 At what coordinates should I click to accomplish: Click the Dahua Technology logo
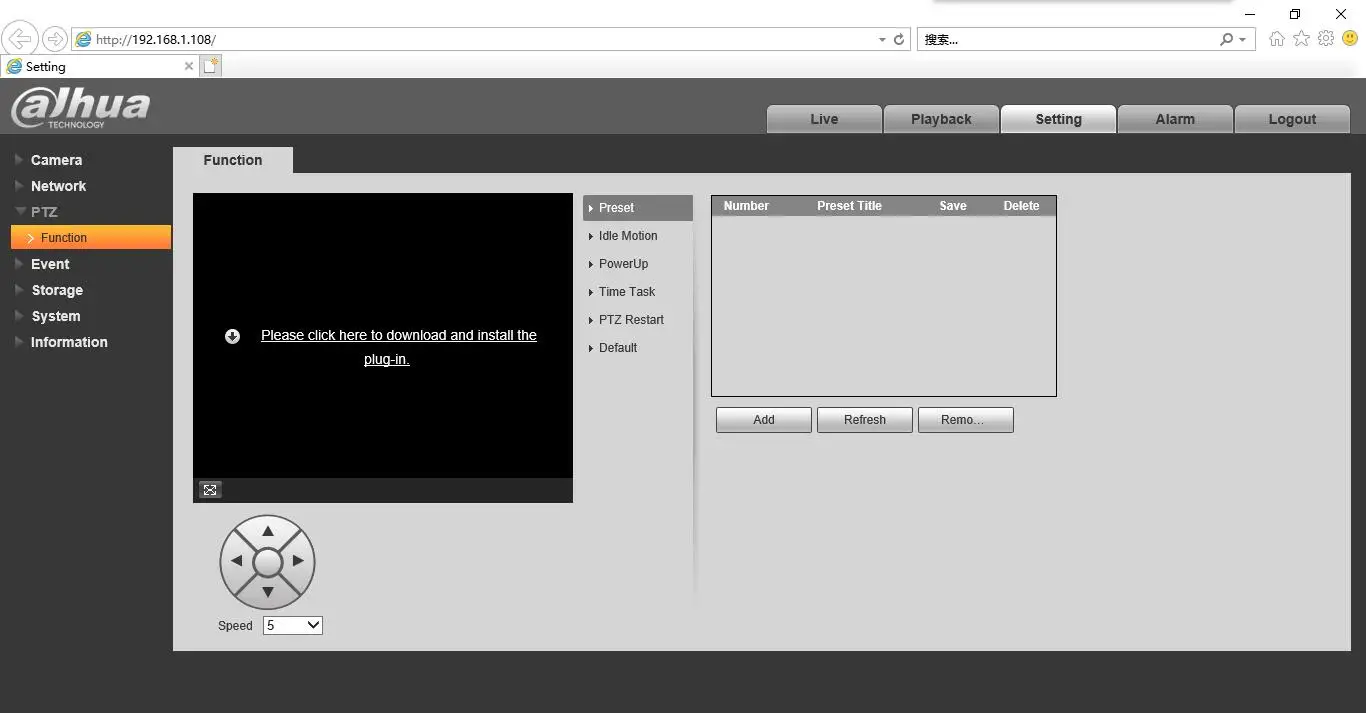point(80,108)
